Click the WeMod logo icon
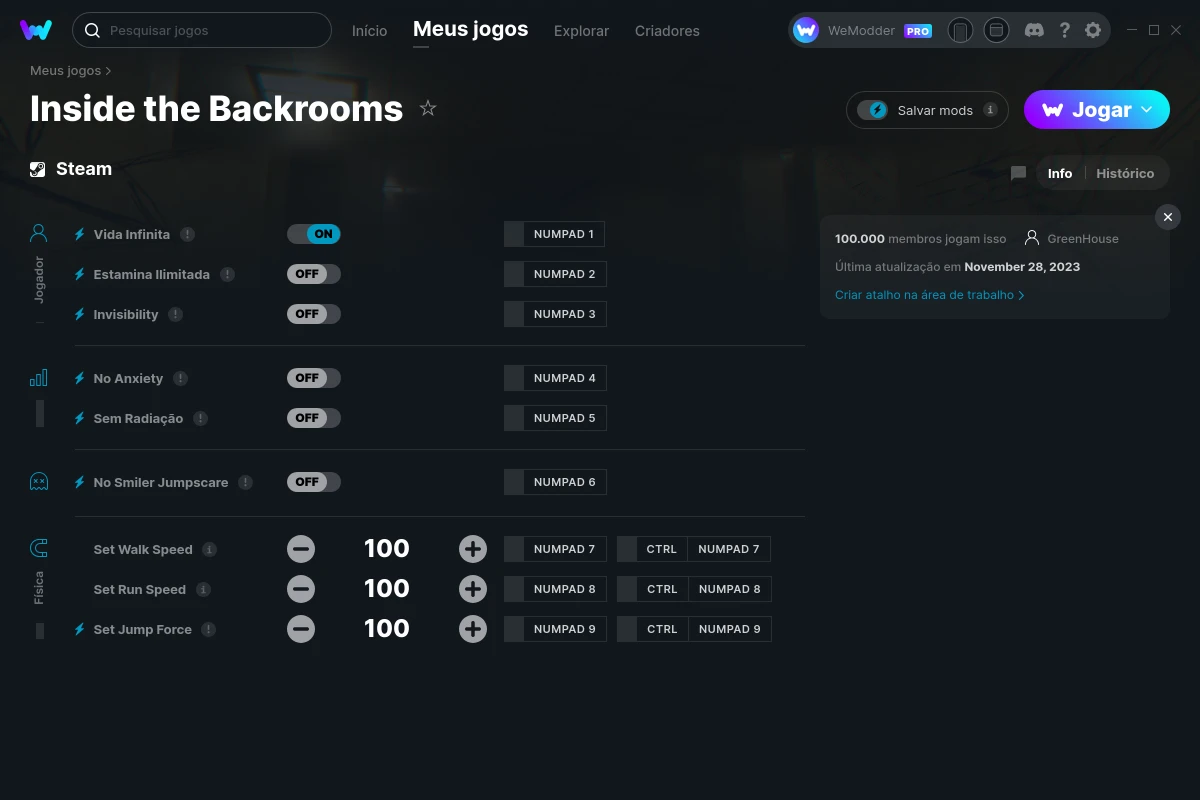1200x800 pixels. click(36, 30)
